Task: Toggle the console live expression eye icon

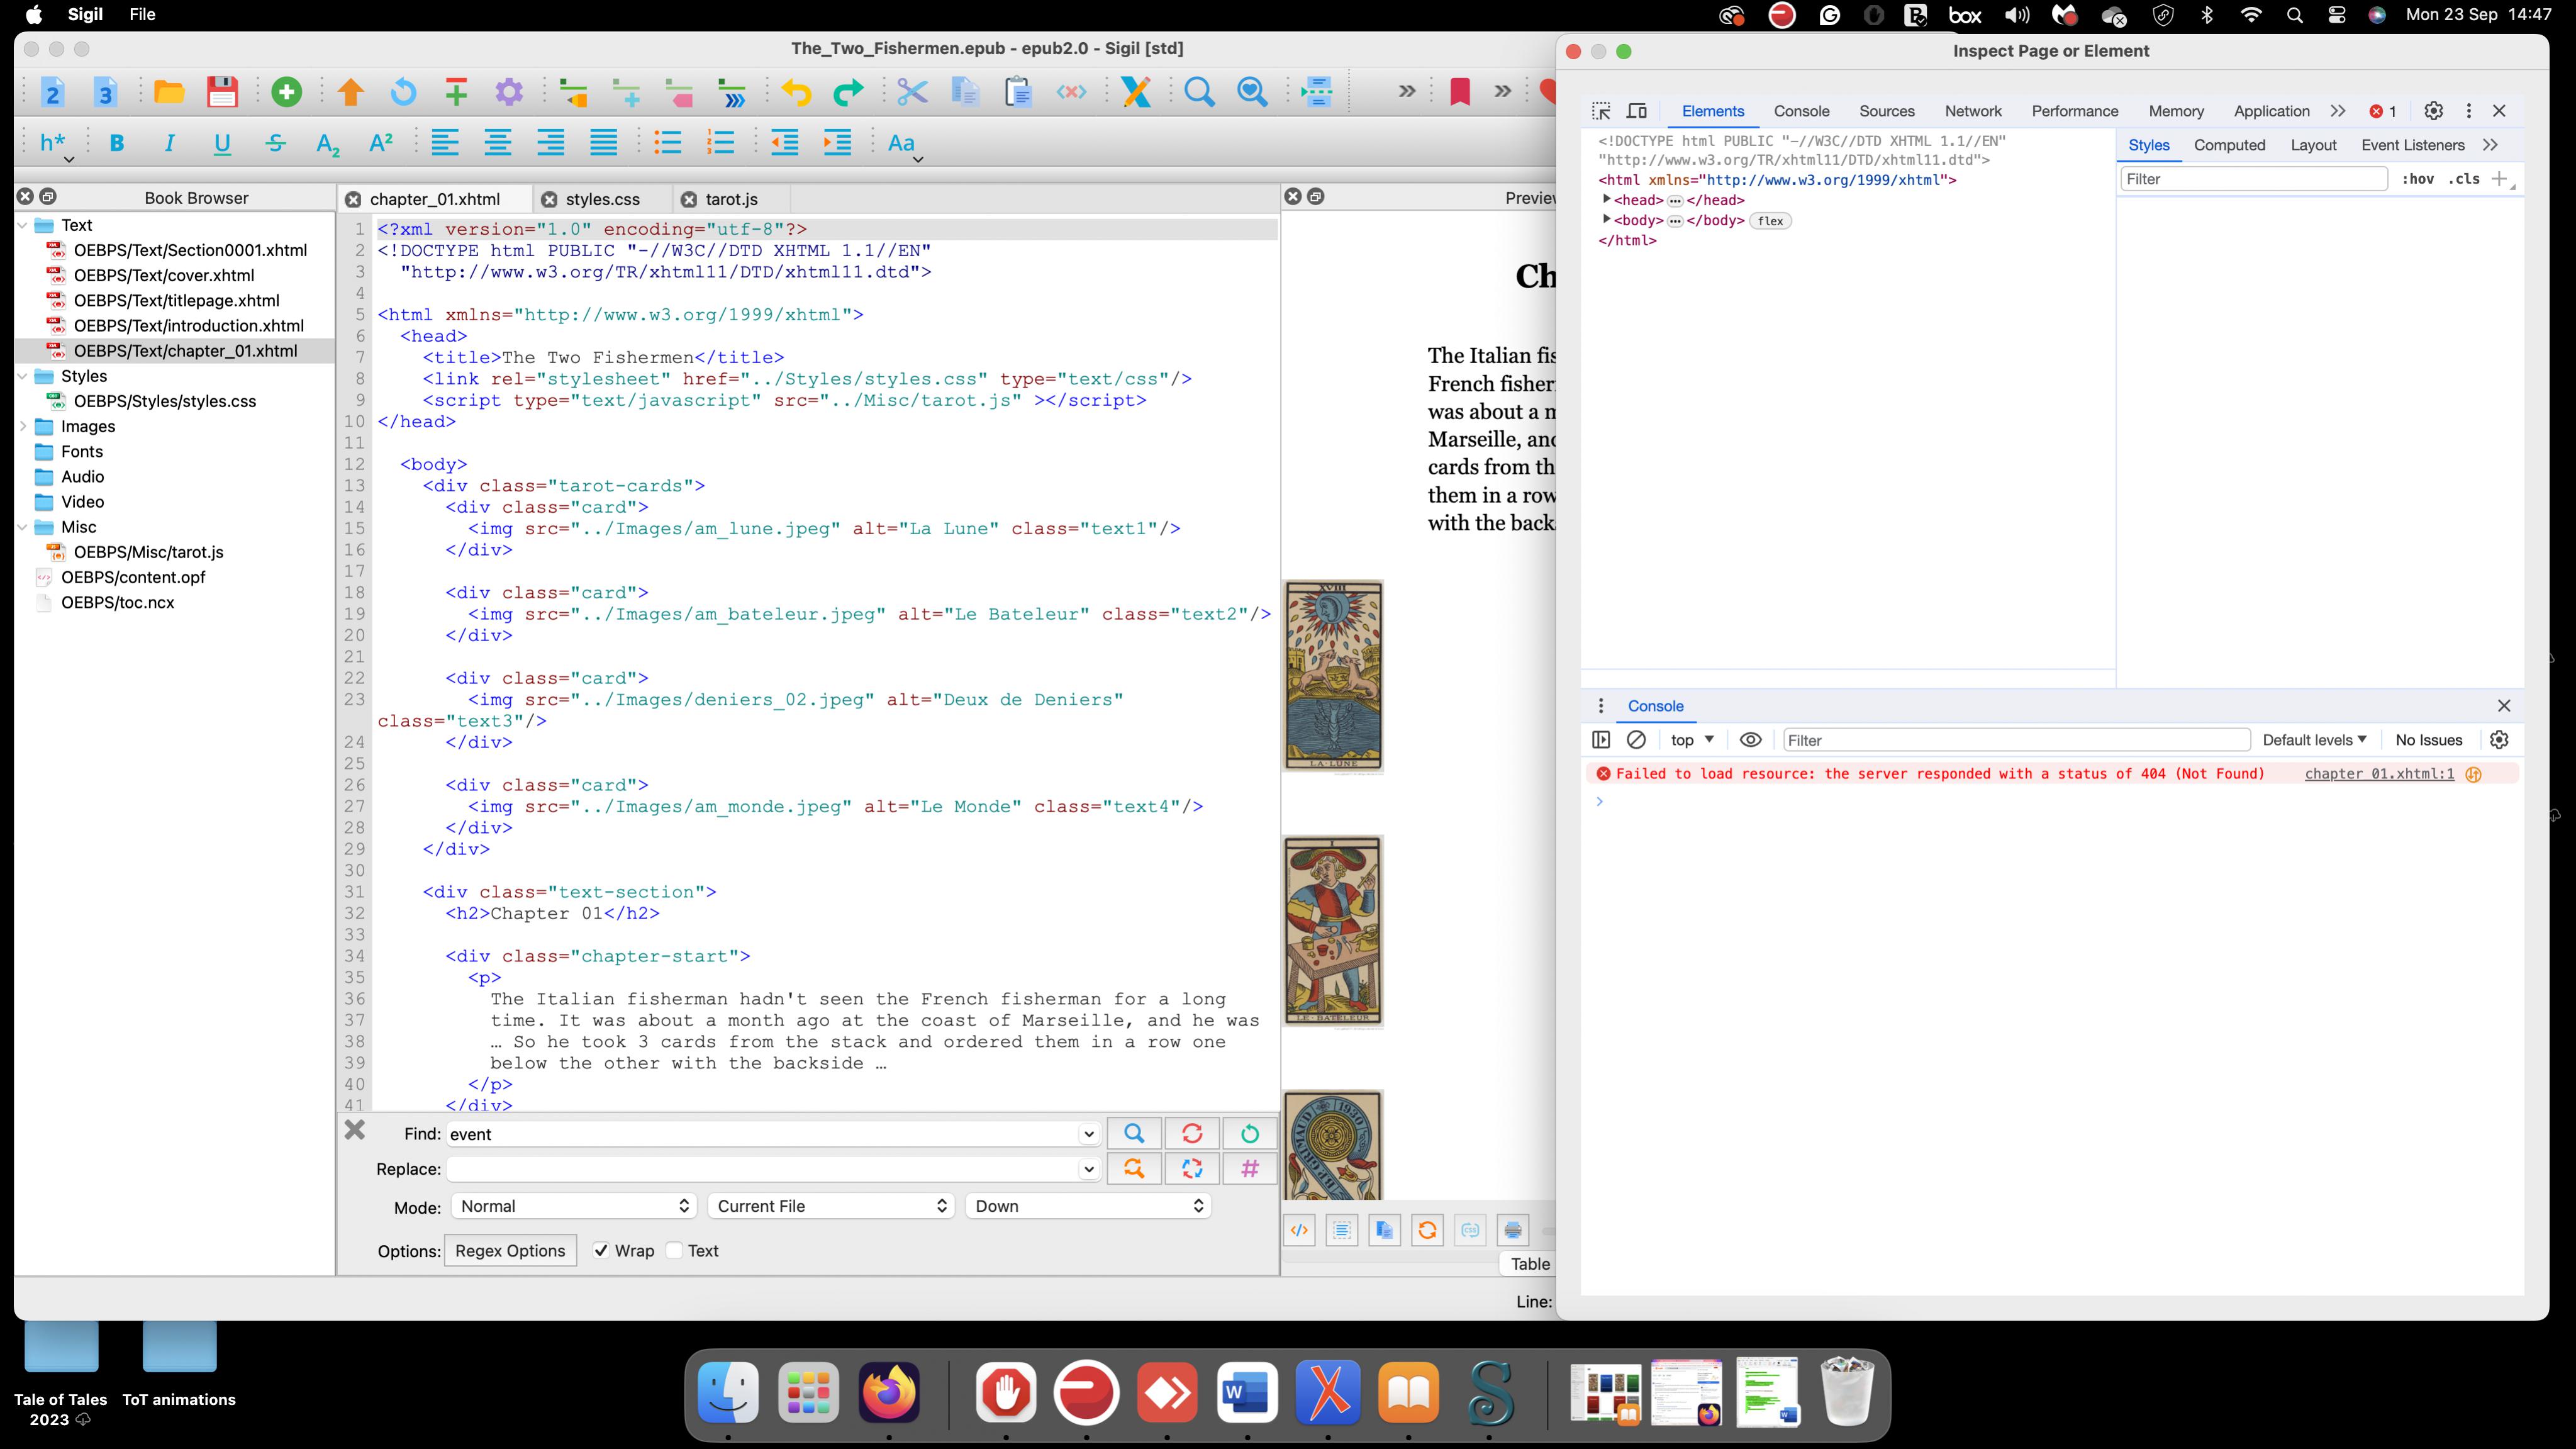Action: pyautogui.click(x=1750, y=740)
